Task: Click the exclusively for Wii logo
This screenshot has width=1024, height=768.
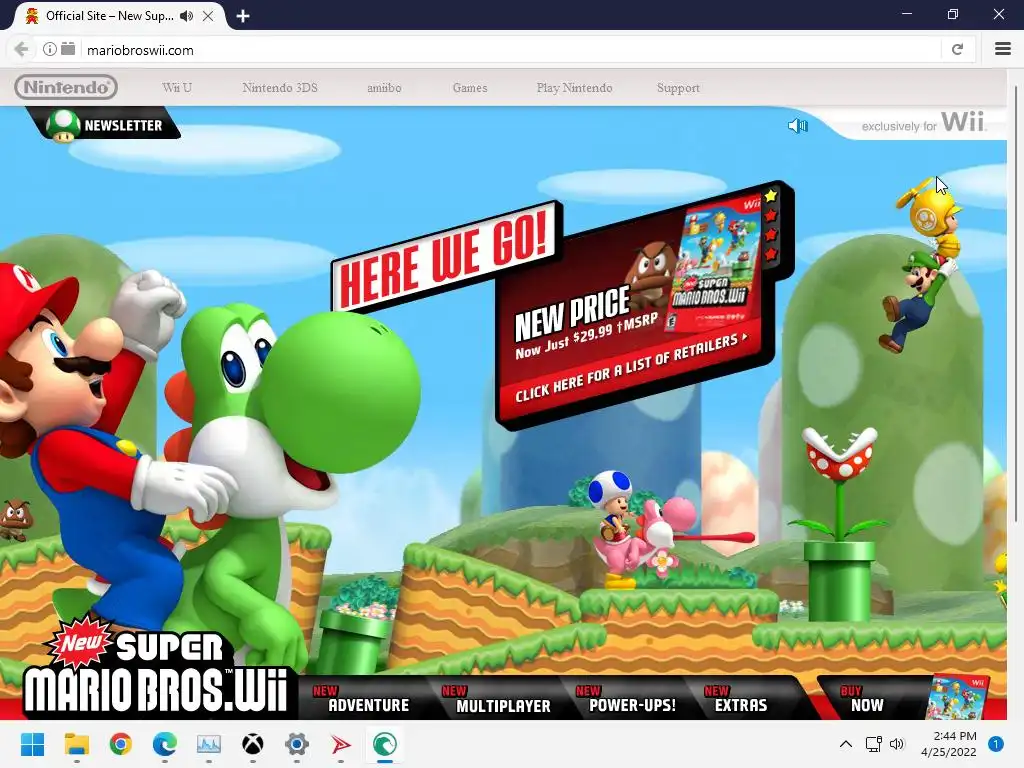Action: [923, 123]
